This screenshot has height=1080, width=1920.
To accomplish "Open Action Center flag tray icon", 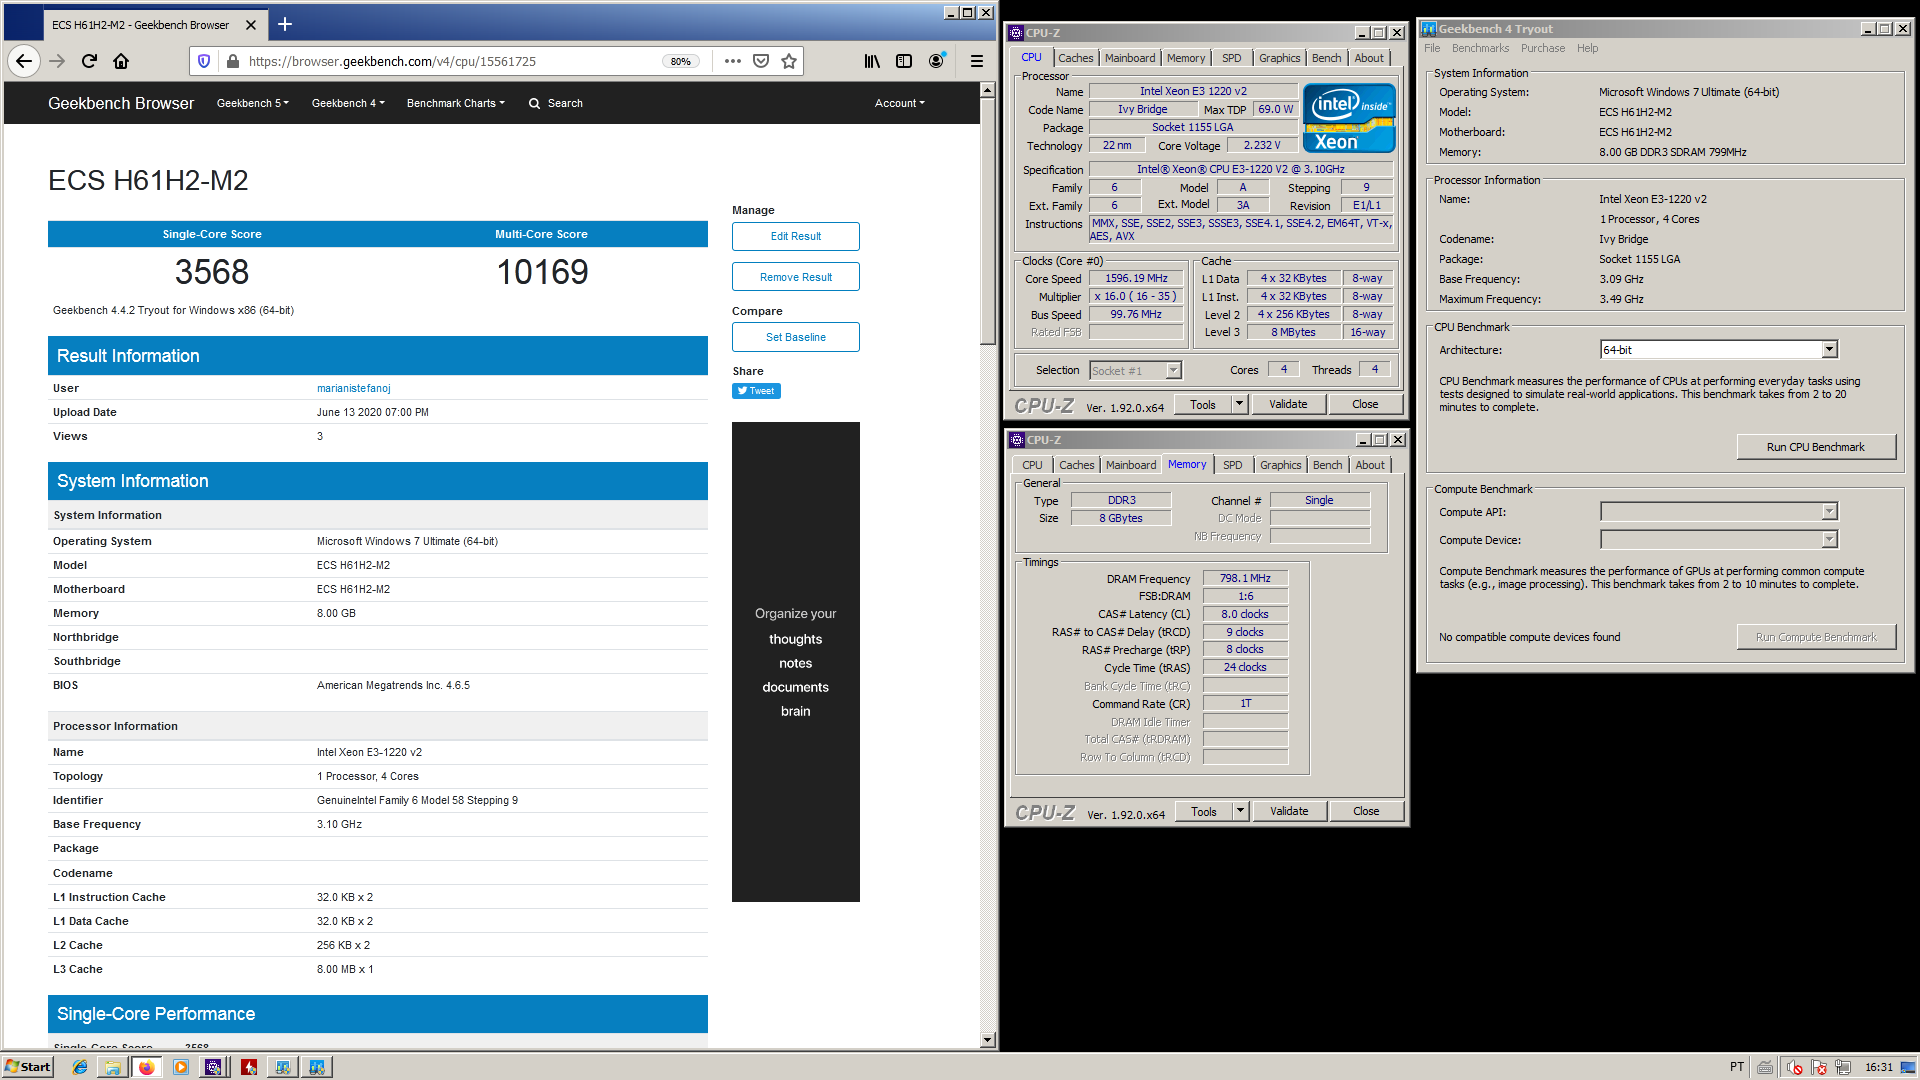I will 1818,1067.
